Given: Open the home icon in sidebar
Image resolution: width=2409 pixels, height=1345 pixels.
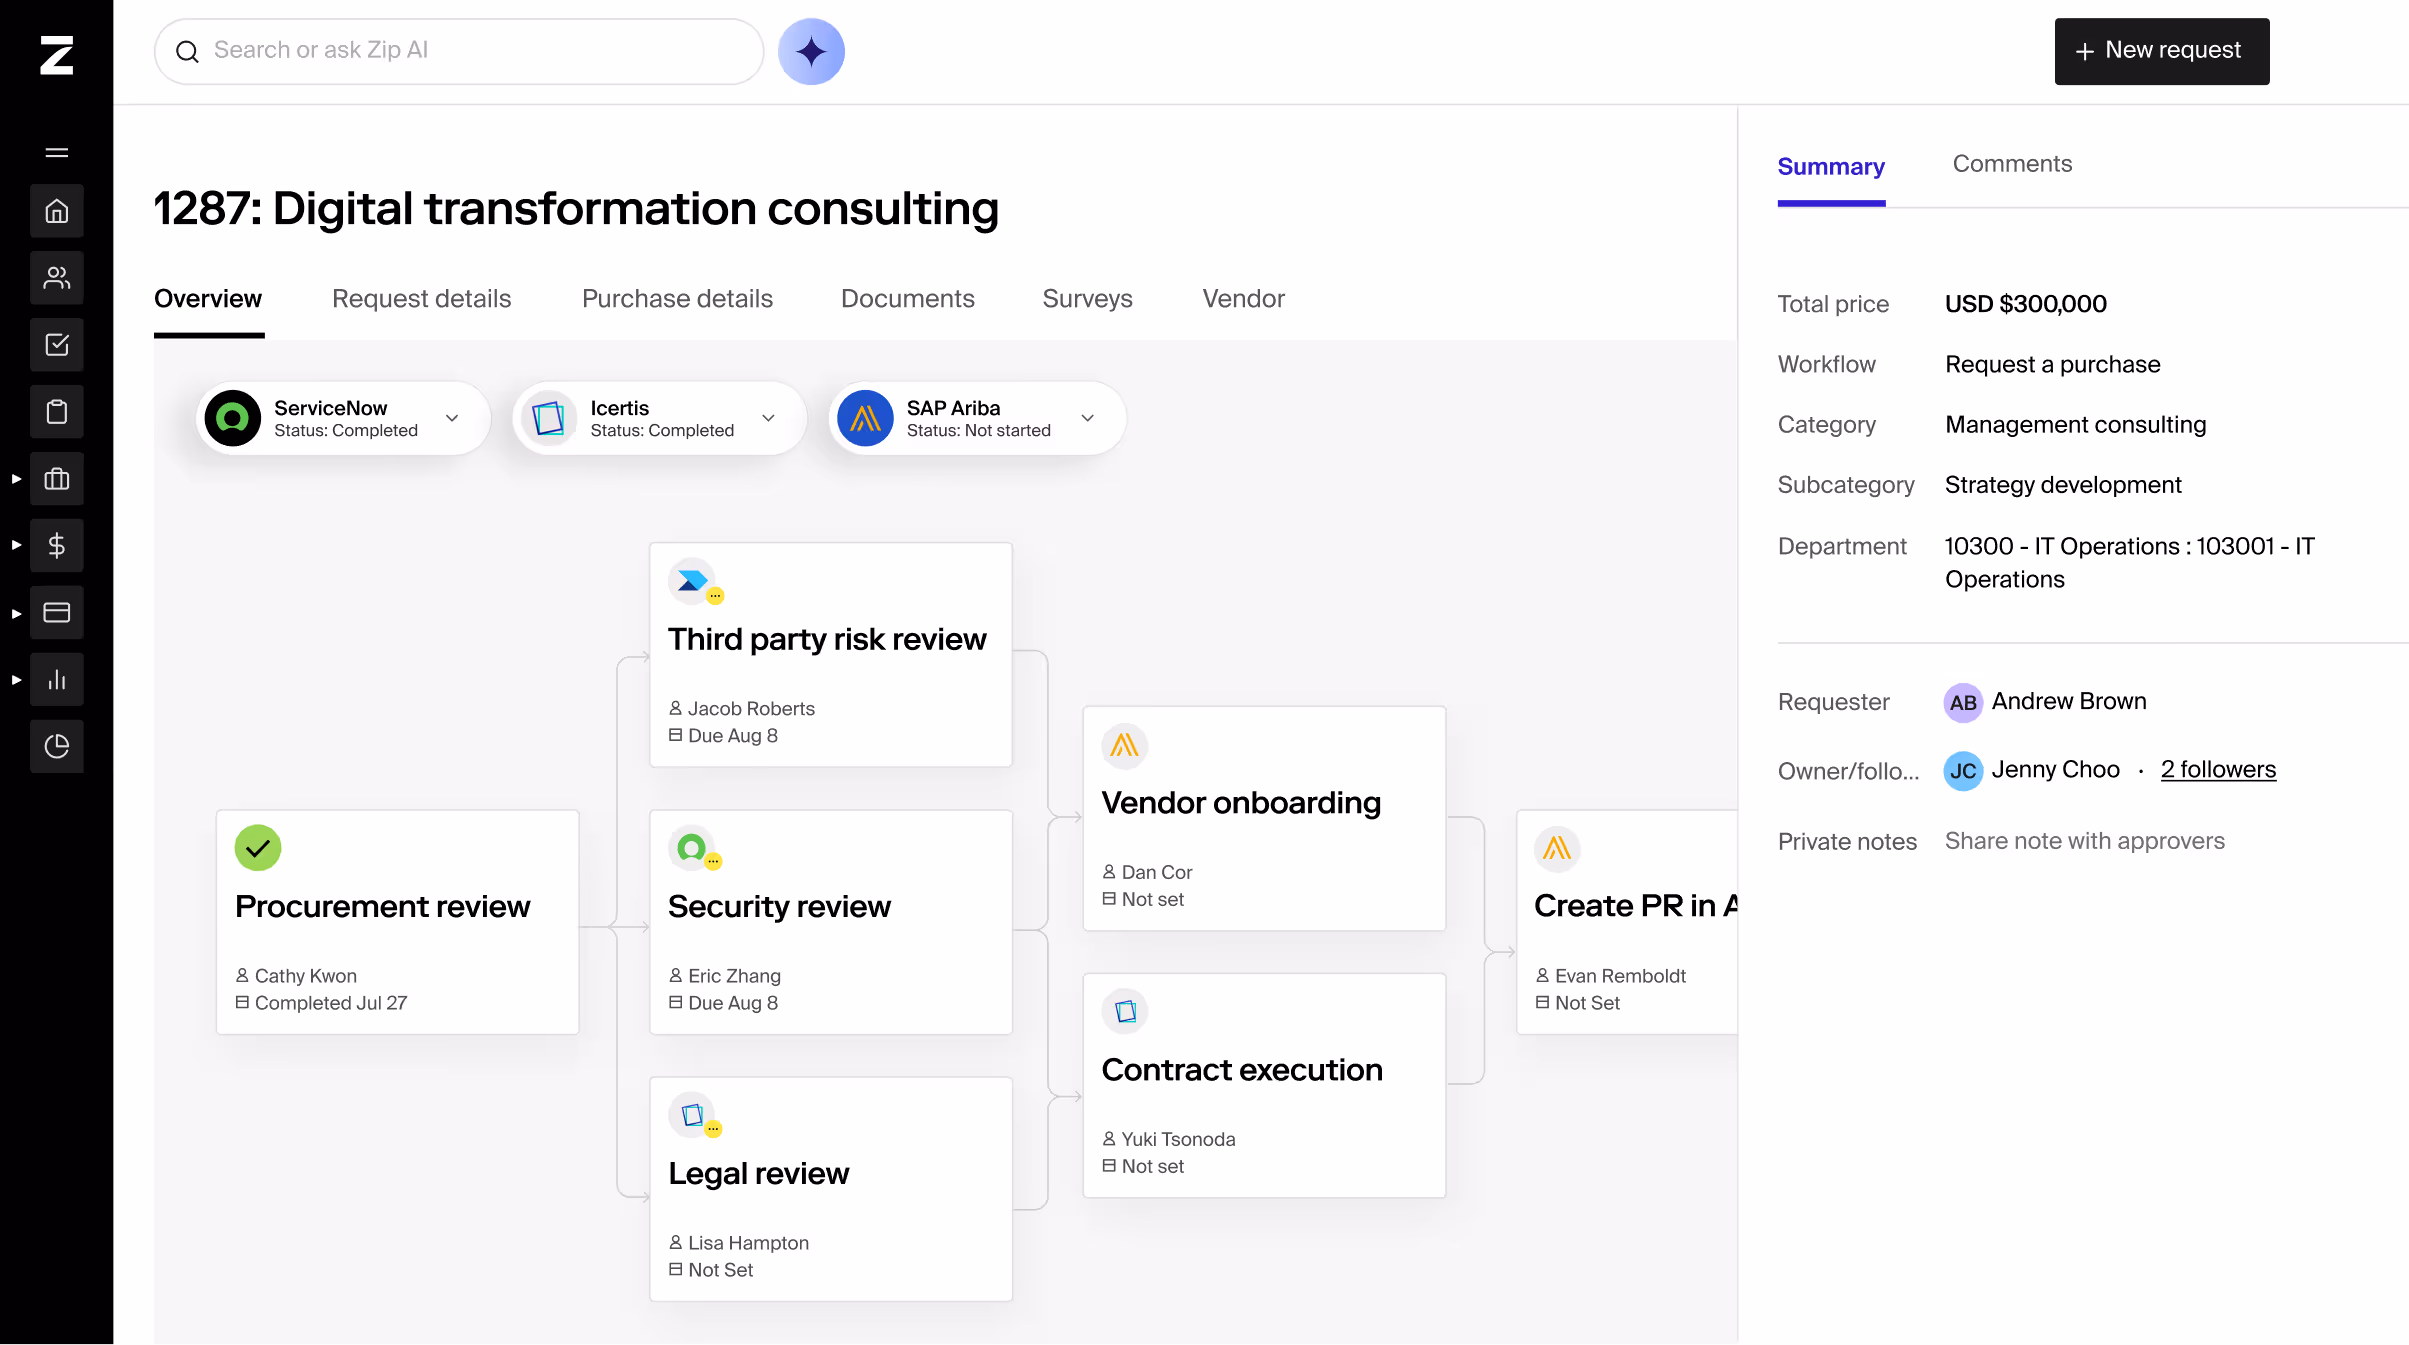Looking at the screenshot, I should (x=57, y=211).
